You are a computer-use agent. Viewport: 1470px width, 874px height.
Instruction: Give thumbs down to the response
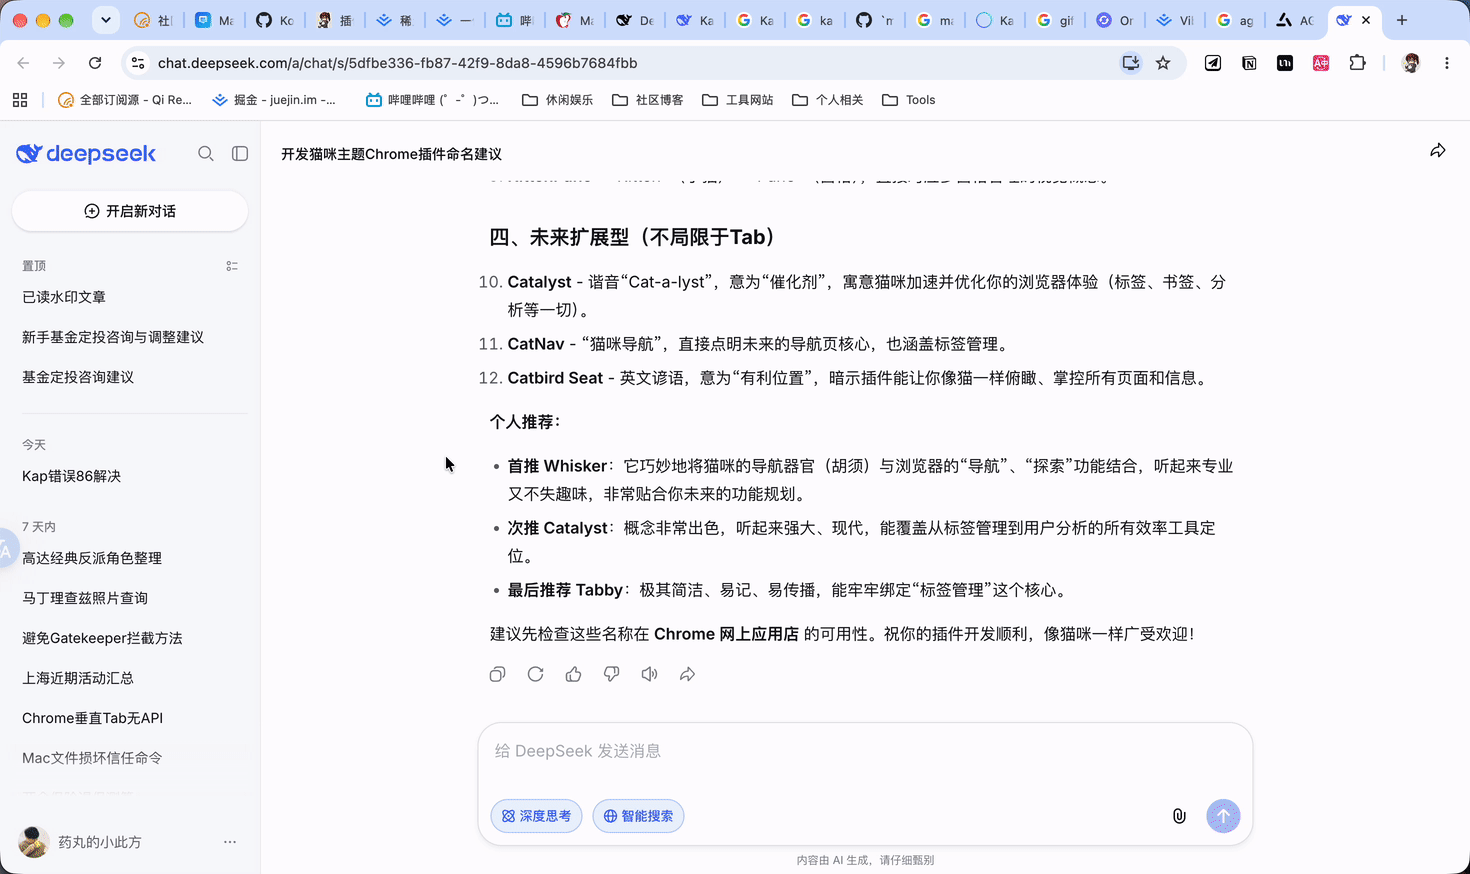[x=611, y=674]
